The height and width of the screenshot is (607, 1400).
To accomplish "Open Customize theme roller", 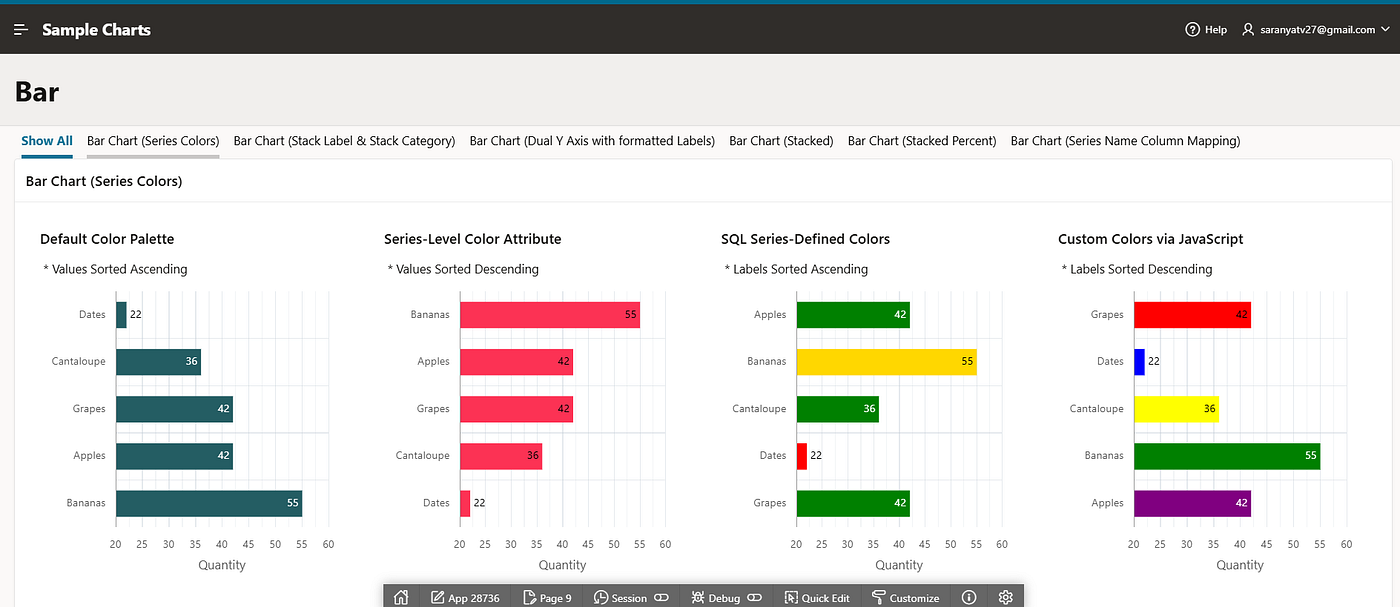I will [x=905, y=597].
